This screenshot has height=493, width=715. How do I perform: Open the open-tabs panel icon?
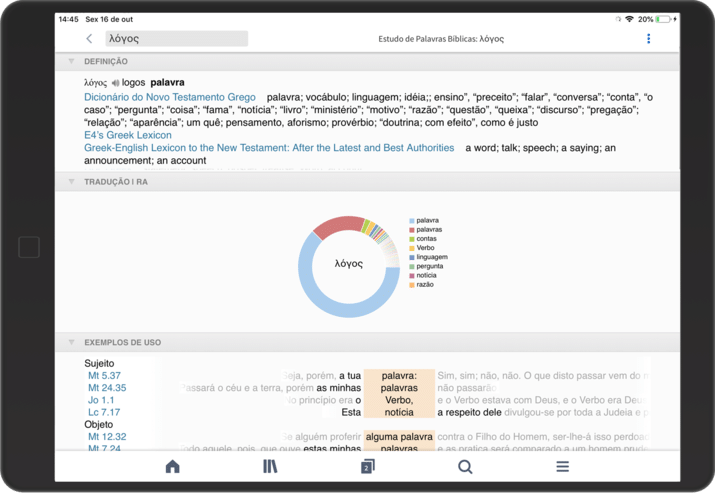click(x=367, y=467)
